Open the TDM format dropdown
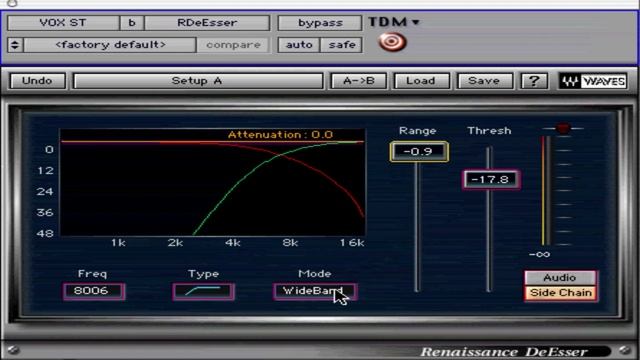Viewport: 640px width, 360px height. pos(394,22)
